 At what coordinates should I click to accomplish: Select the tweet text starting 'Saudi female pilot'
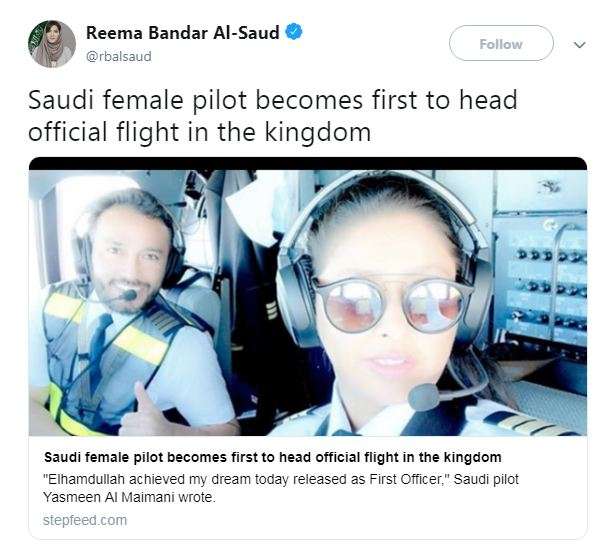point(273,116)
